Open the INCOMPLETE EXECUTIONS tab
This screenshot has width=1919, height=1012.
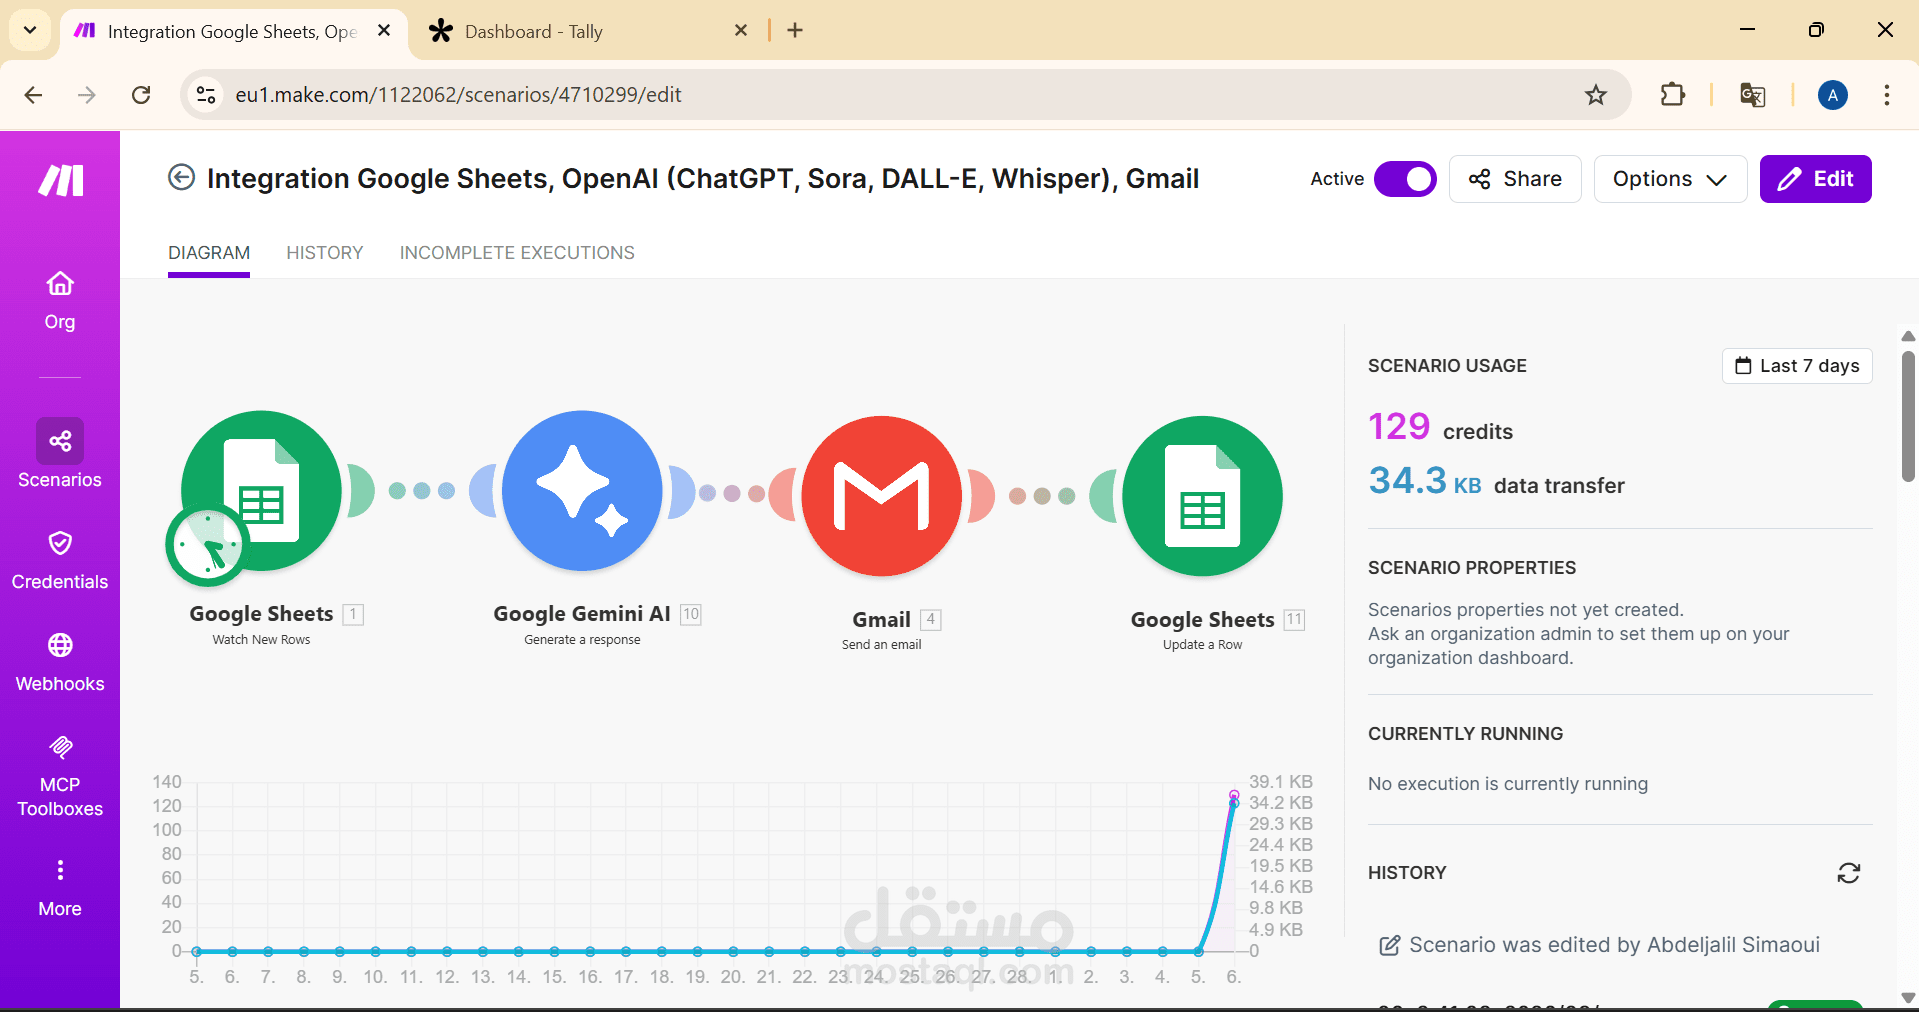click(516, 252)
